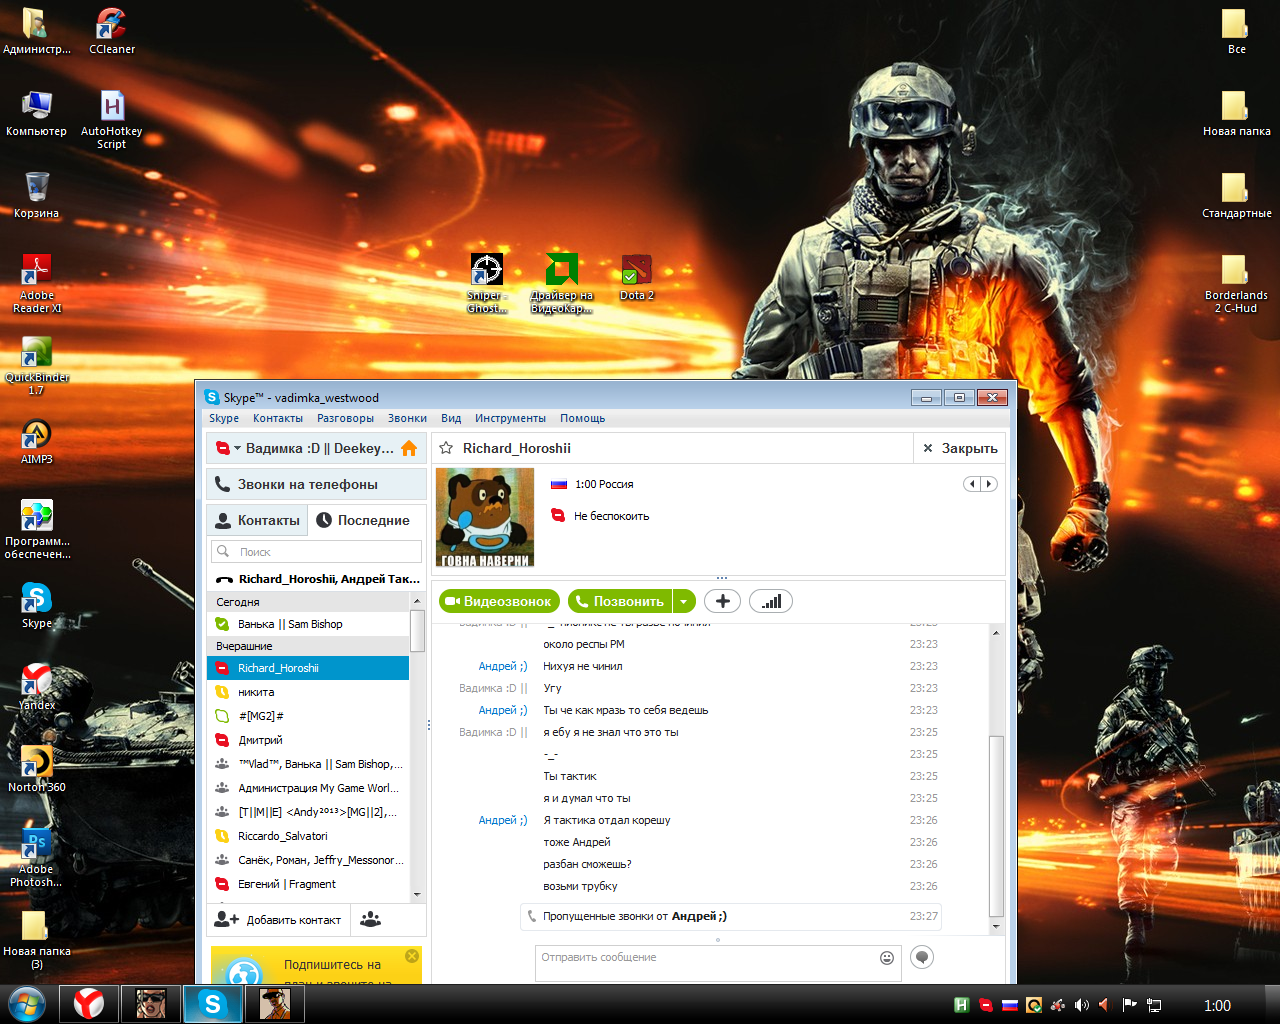Collapse the Вчерашние contact group header
Screen dimensions: 1280x1024
[309, 646]
